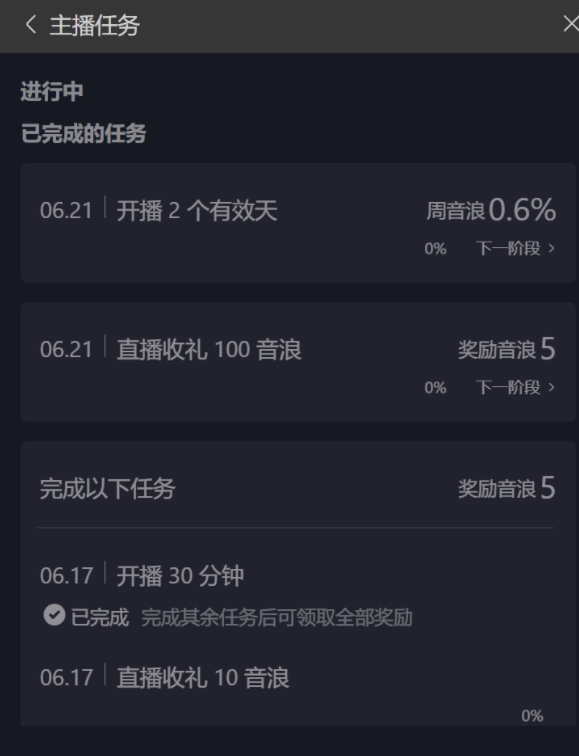
Task: Open the 进行中 section
Action: (52, 92)
